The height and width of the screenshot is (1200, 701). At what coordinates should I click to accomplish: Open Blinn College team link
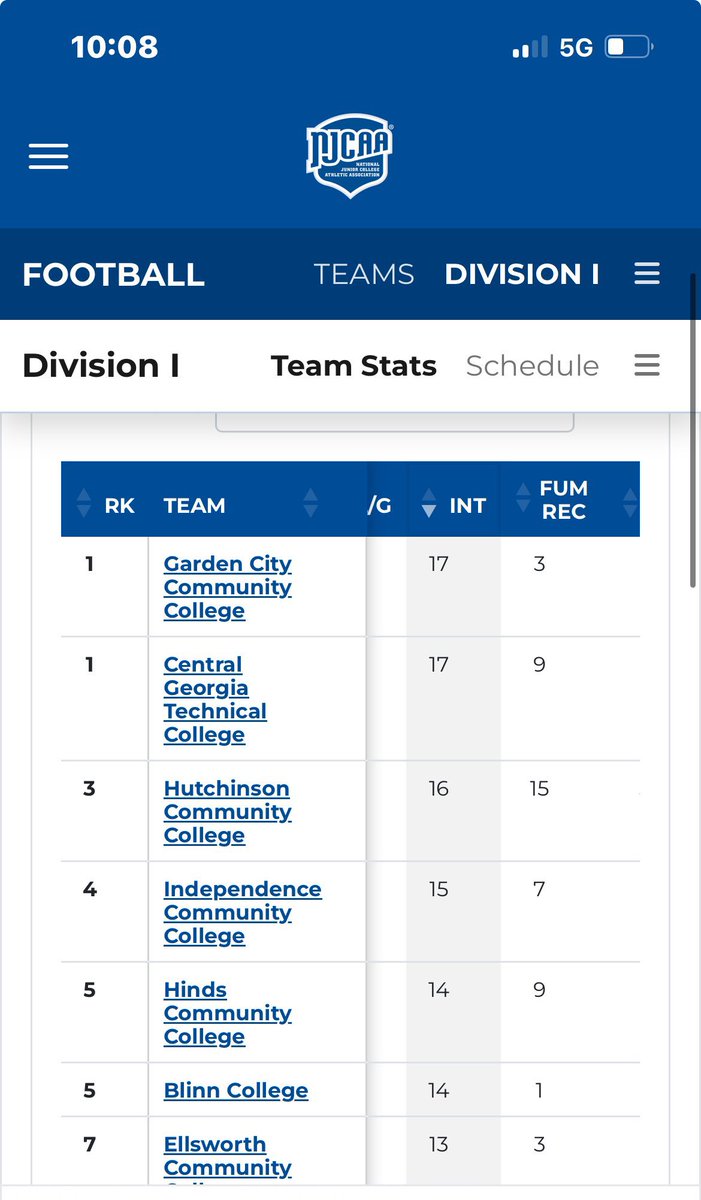[236, 1090]
